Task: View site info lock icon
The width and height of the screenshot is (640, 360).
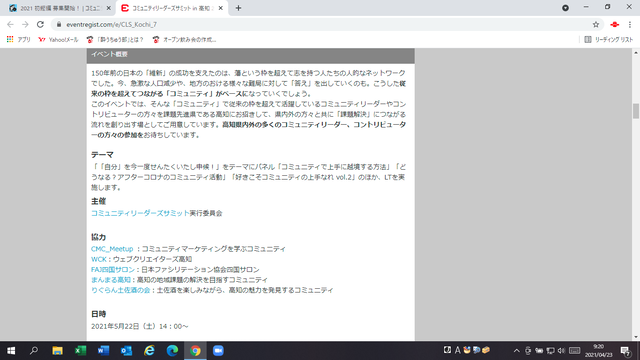Action: 59,24
